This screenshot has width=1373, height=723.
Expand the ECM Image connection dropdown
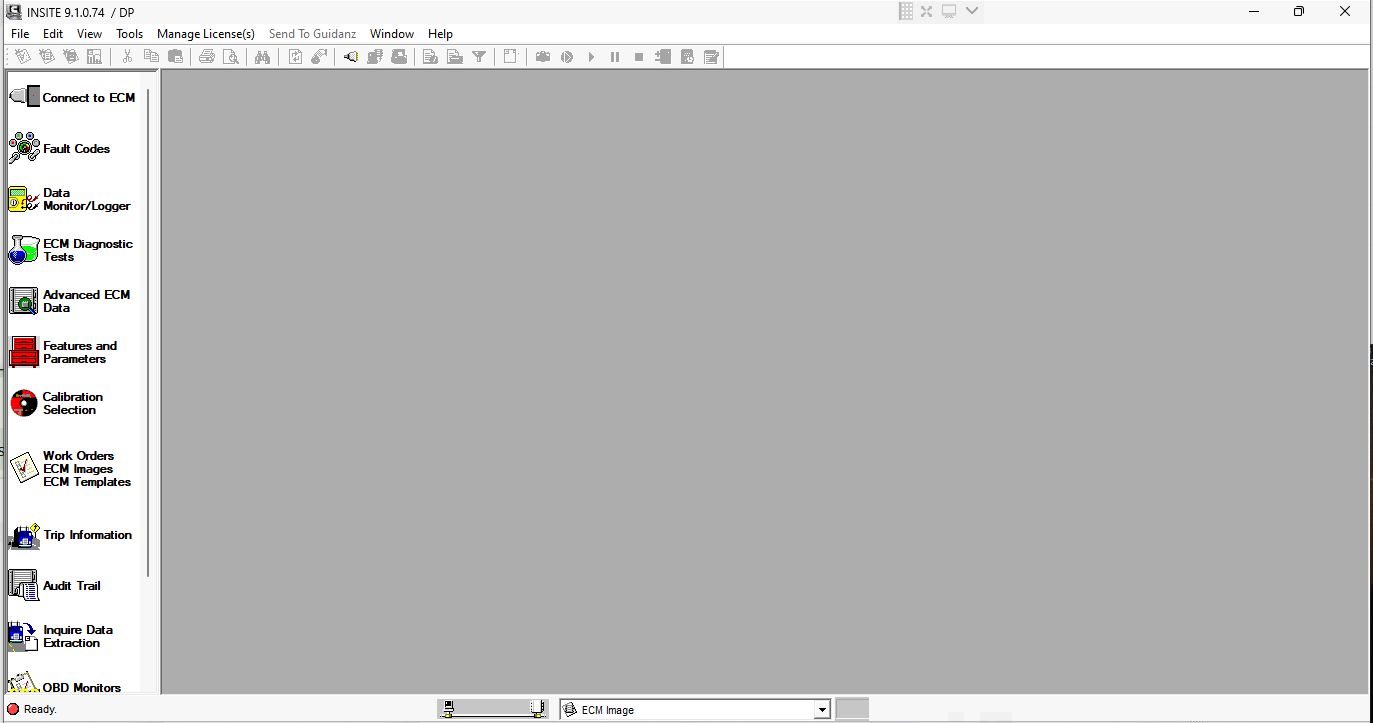click(x=822, y=710)
